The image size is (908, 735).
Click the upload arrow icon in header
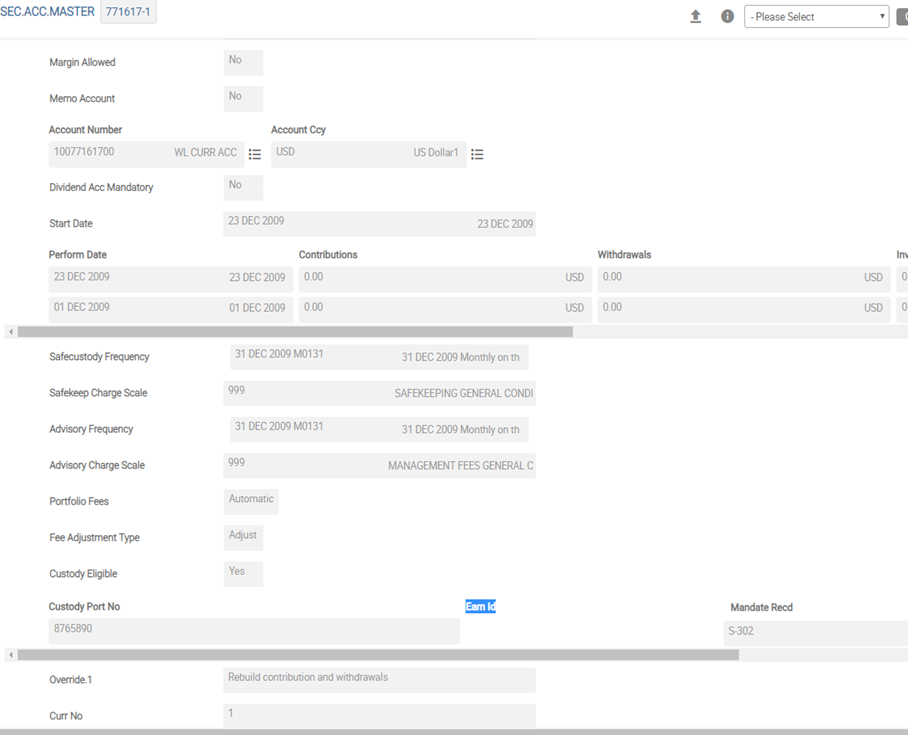[696, 16]
